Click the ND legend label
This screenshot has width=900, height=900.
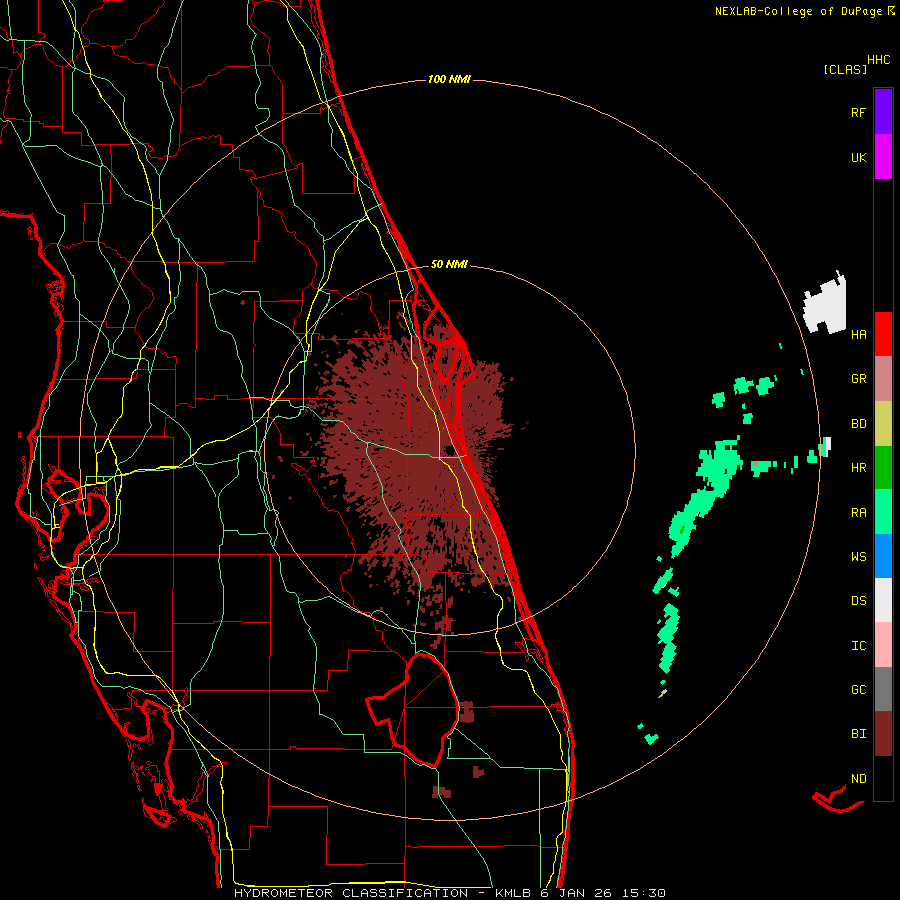tap(858, 779)
